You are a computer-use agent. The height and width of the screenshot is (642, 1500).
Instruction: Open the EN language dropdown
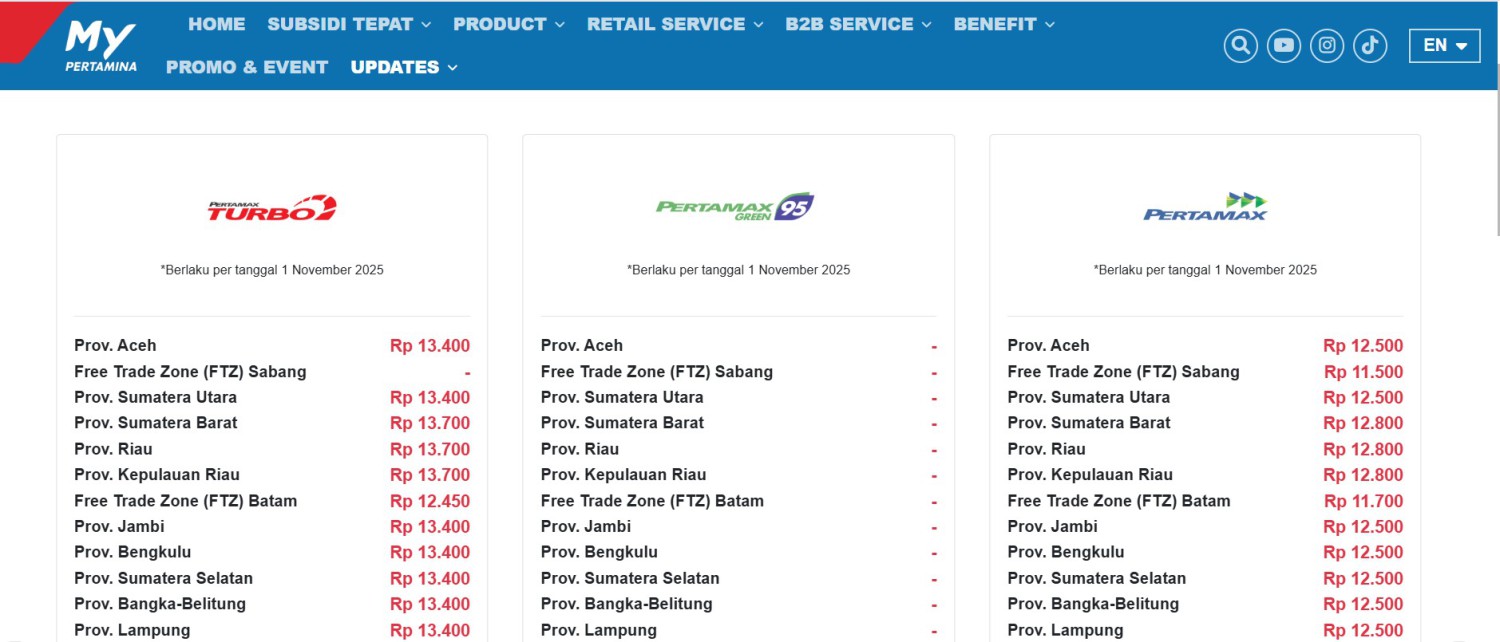(x=1443, y=45)
